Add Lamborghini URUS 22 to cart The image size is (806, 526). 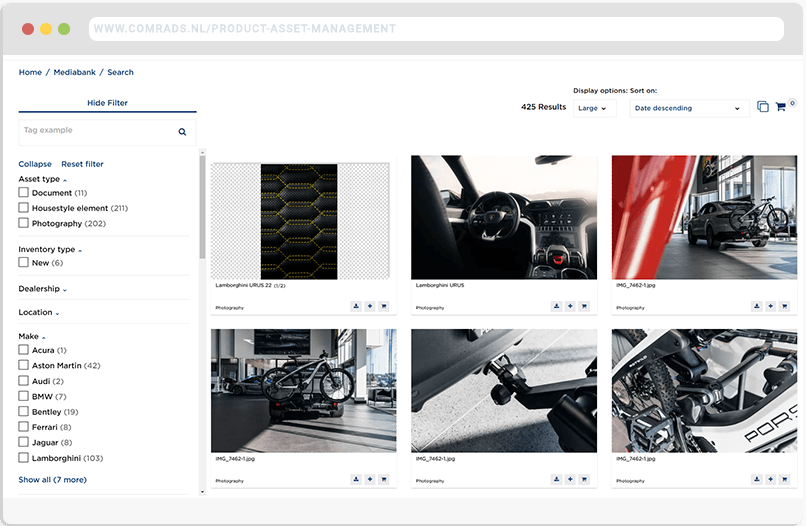coord(383,306)
